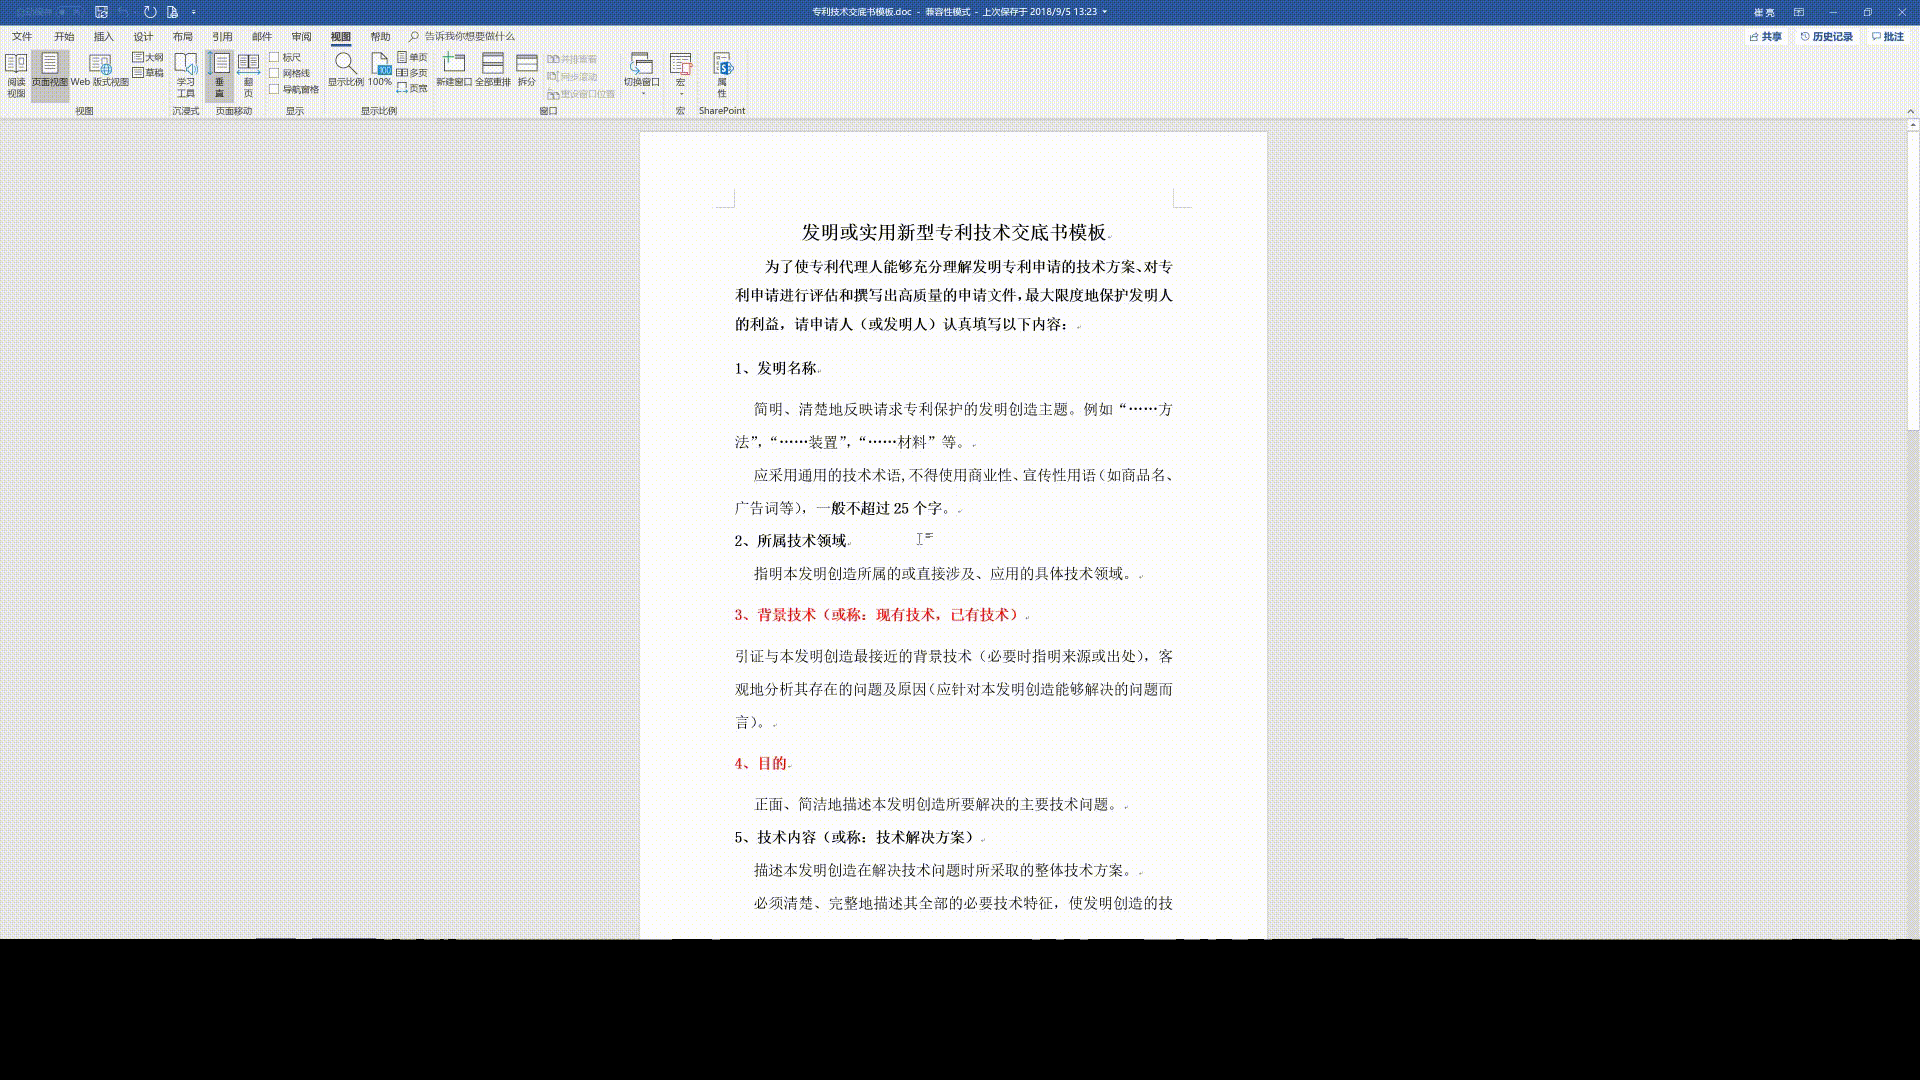Open 历史记录 (History) button

click(x=1827, y=36)
